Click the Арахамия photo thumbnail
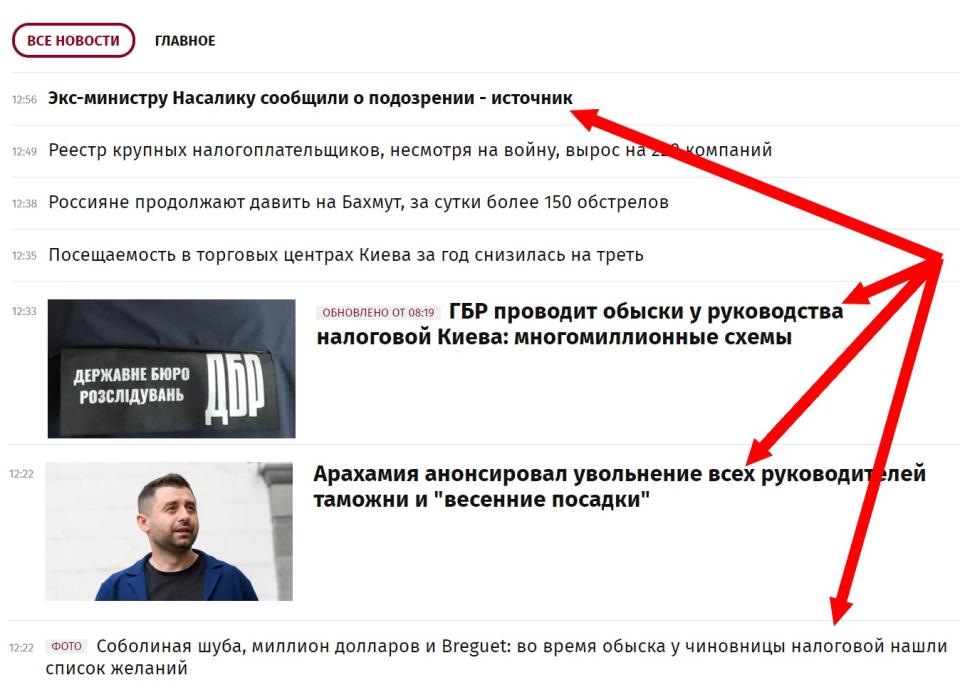Image resolution: width=960 pixels, height=690 pixels. coord(169,531)
